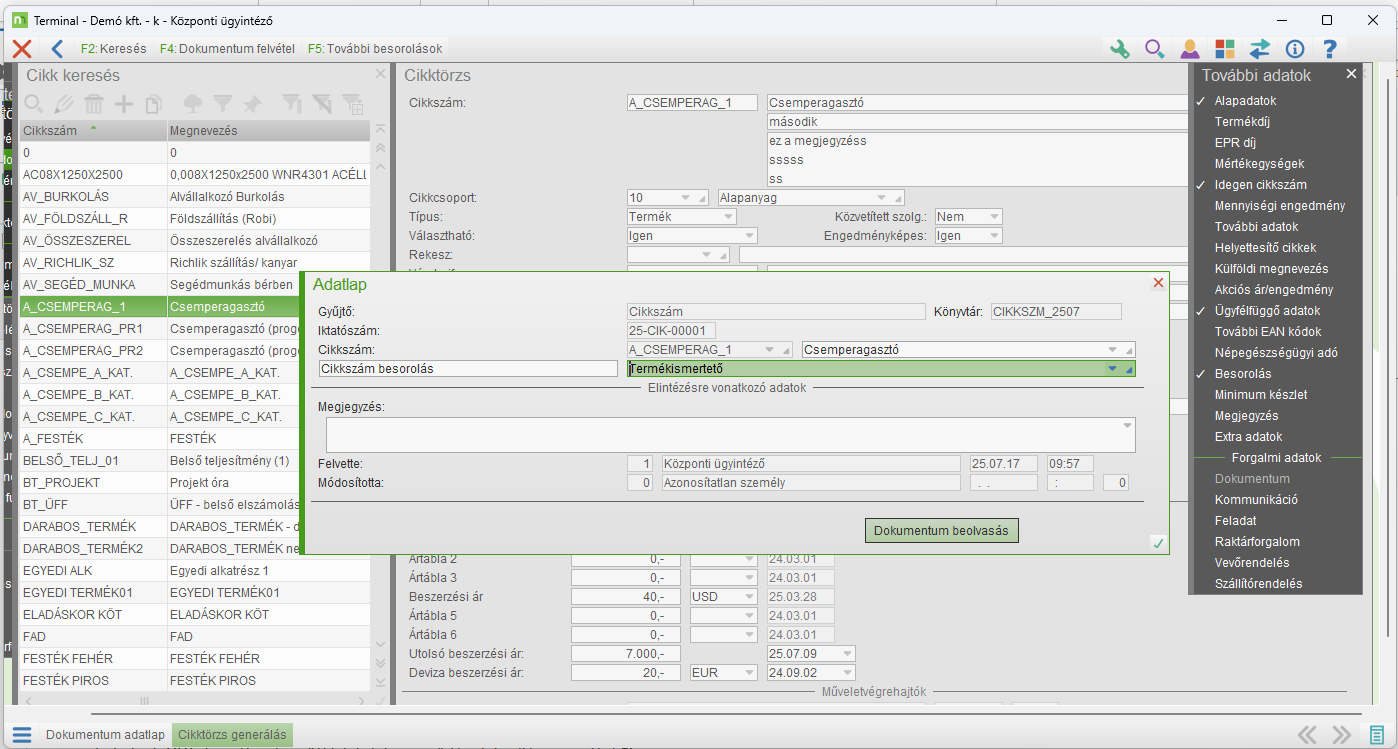This screenshot has width=1398, height=749.
Task: Select Kommunikáció in További adatok list
Action: (x=1256, y=500)
